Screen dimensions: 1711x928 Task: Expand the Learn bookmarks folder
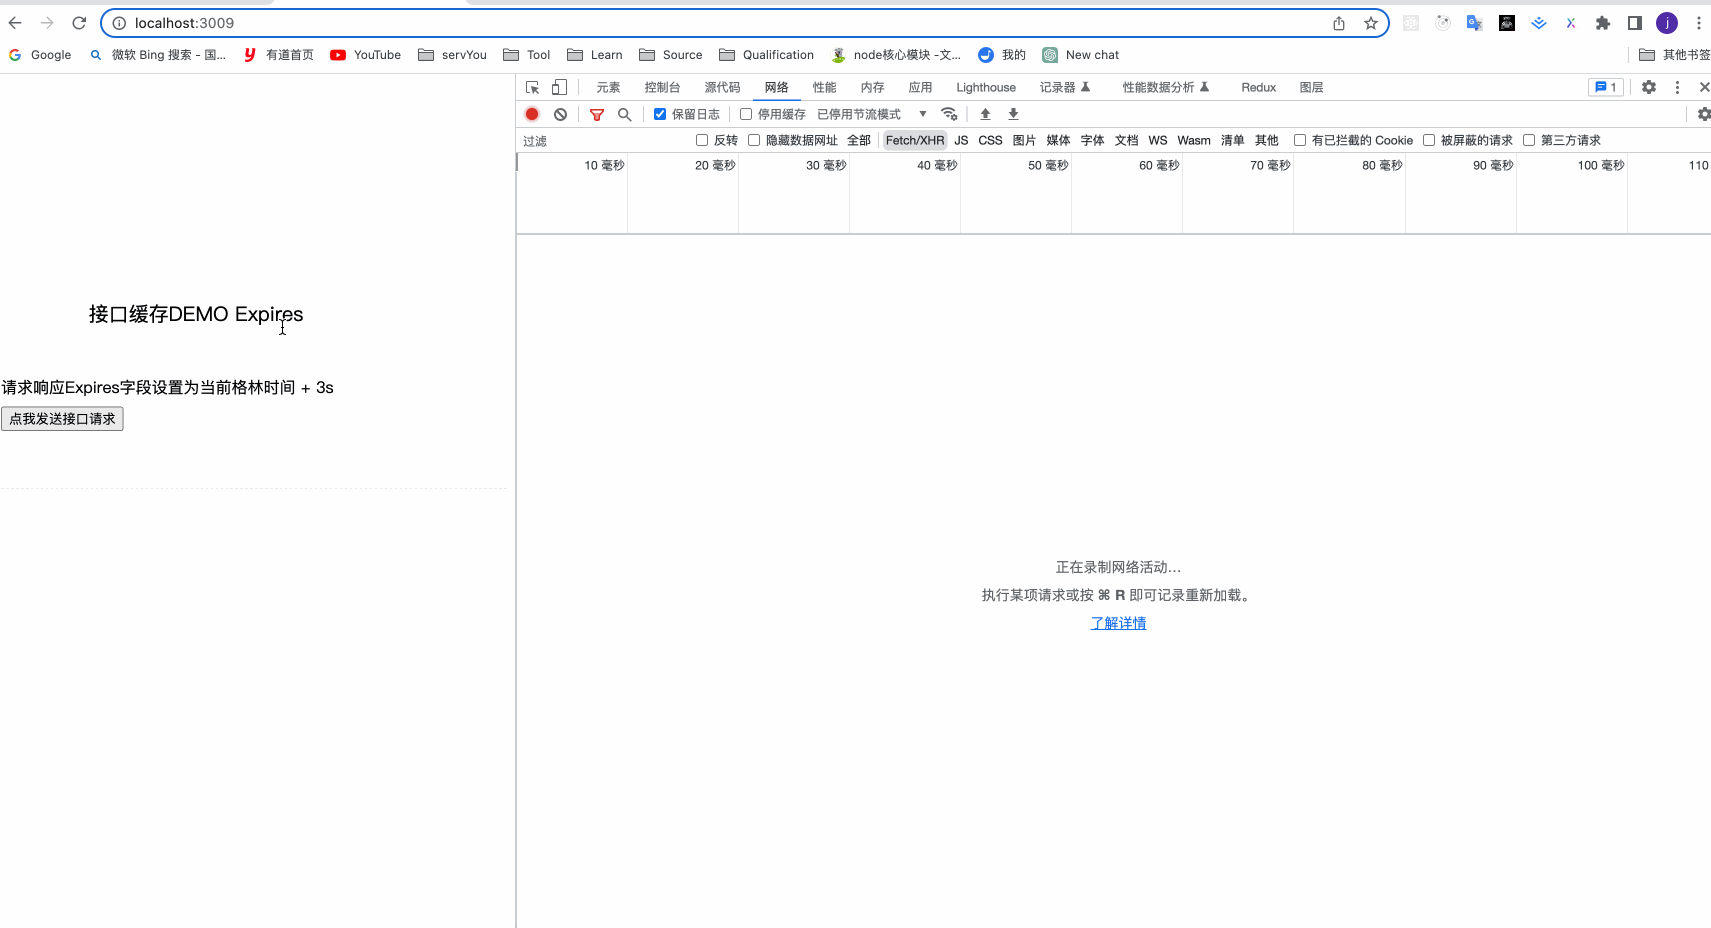tap(595, 55)
